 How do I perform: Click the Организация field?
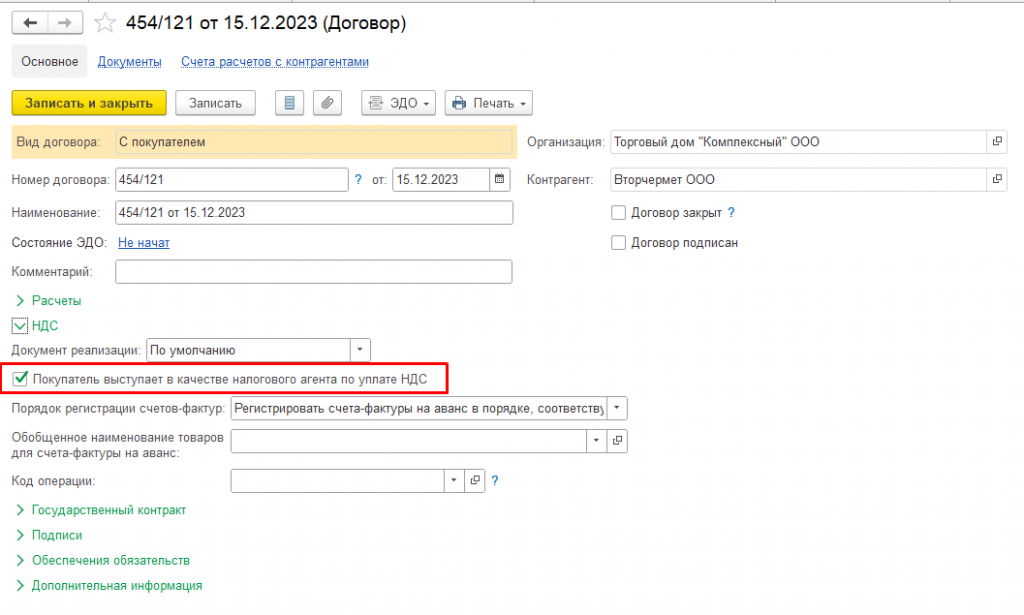(799, 142)
